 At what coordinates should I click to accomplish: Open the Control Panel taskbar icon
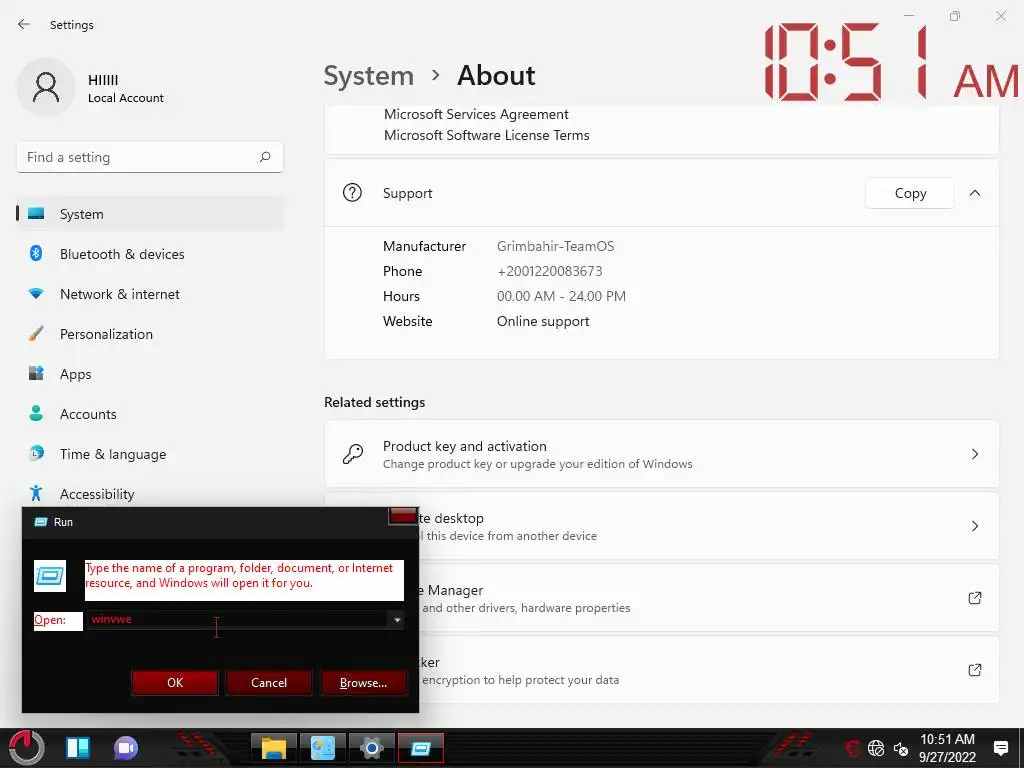[x=323, y=748]
